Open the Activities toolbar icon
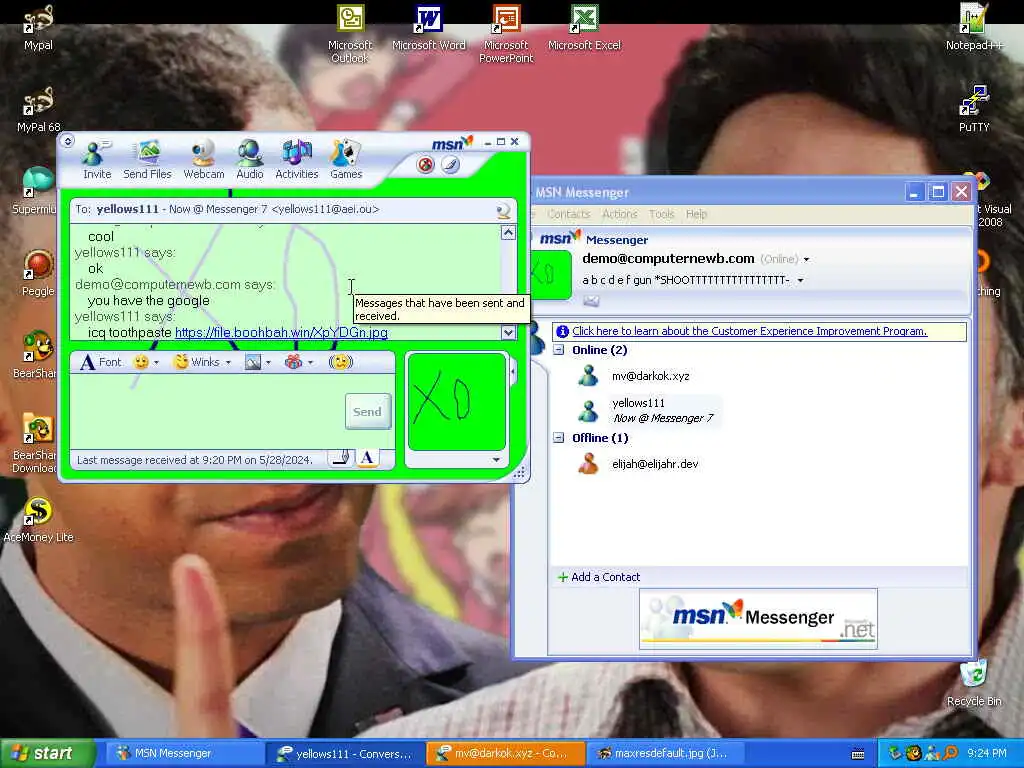 pos(296,159)
